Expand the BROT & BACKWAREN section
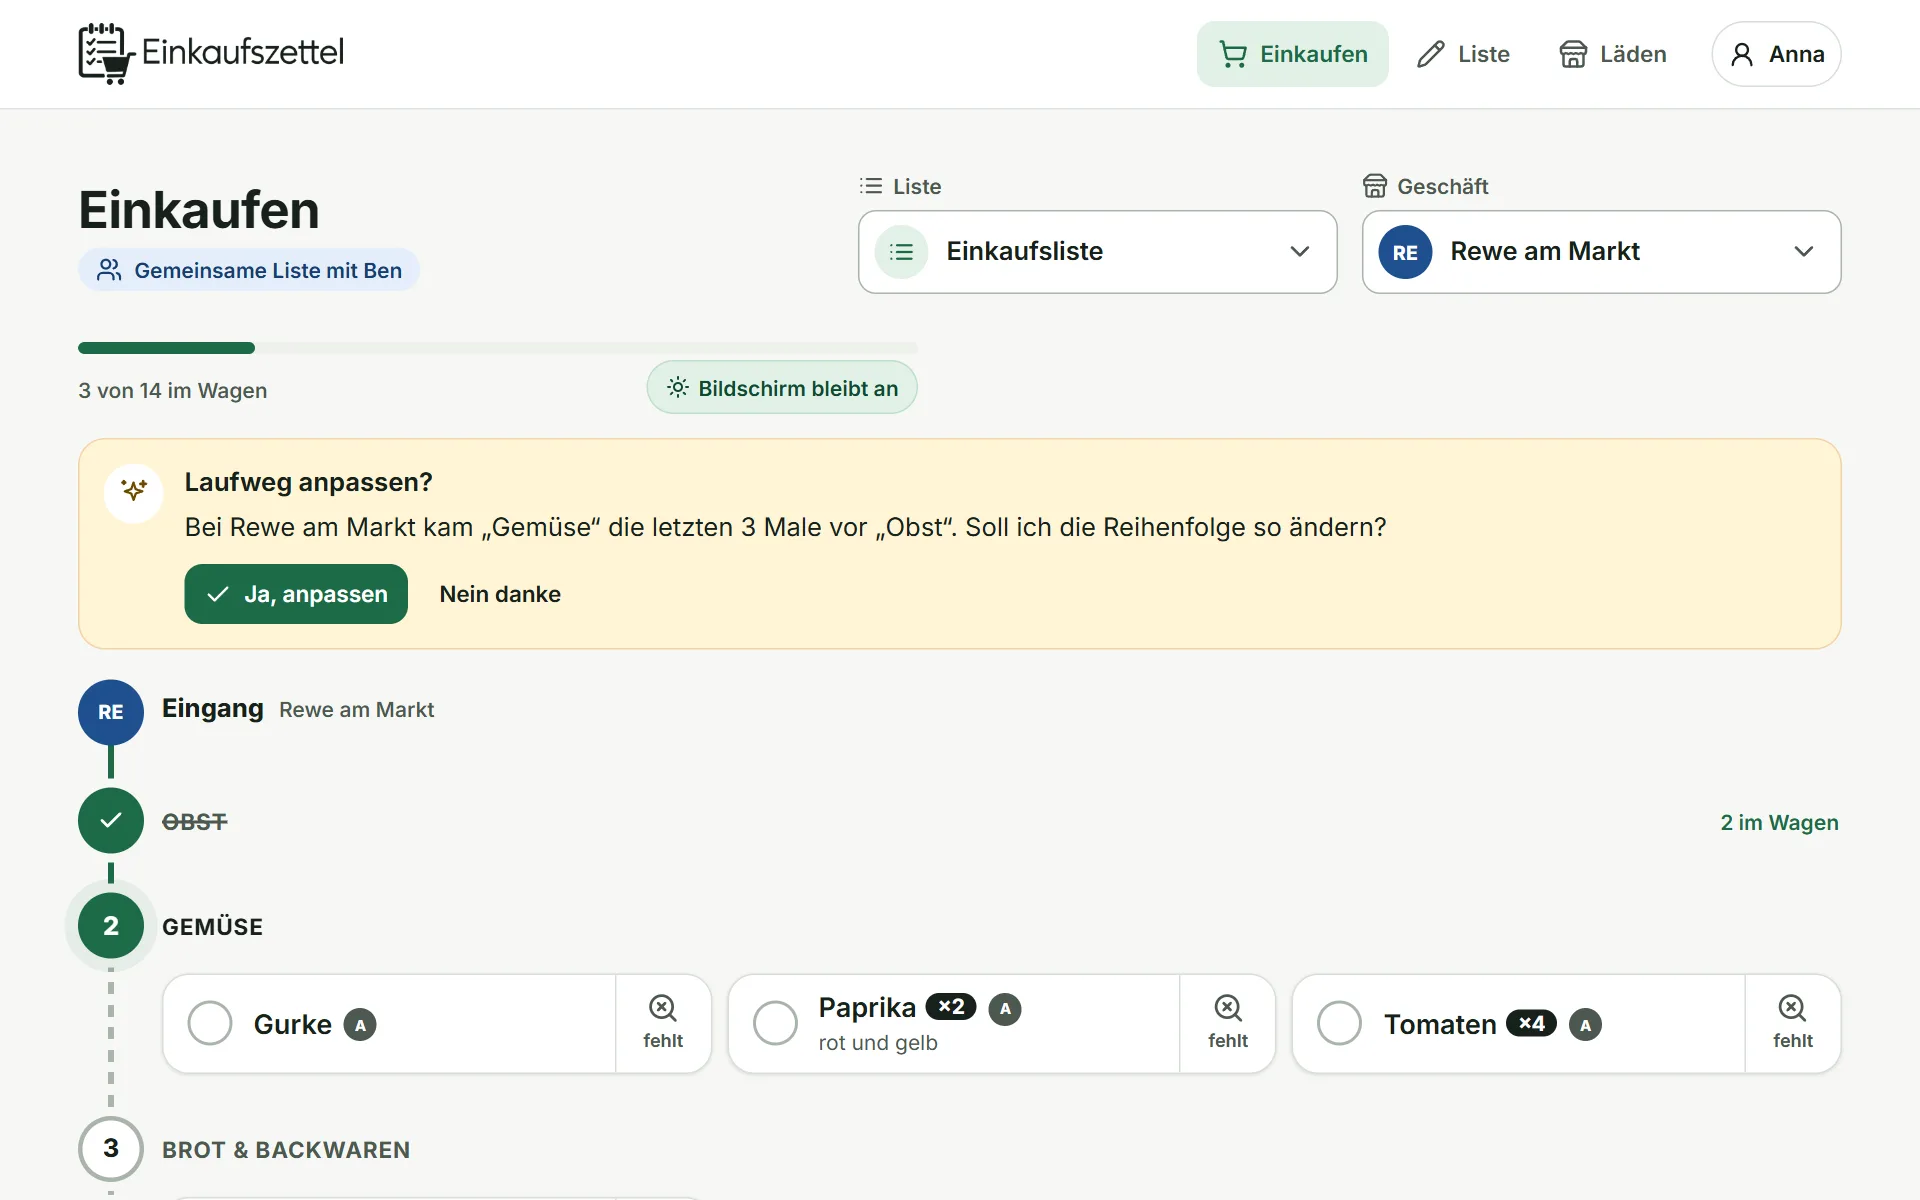1920x1200 pixels. click(286, 1150)
